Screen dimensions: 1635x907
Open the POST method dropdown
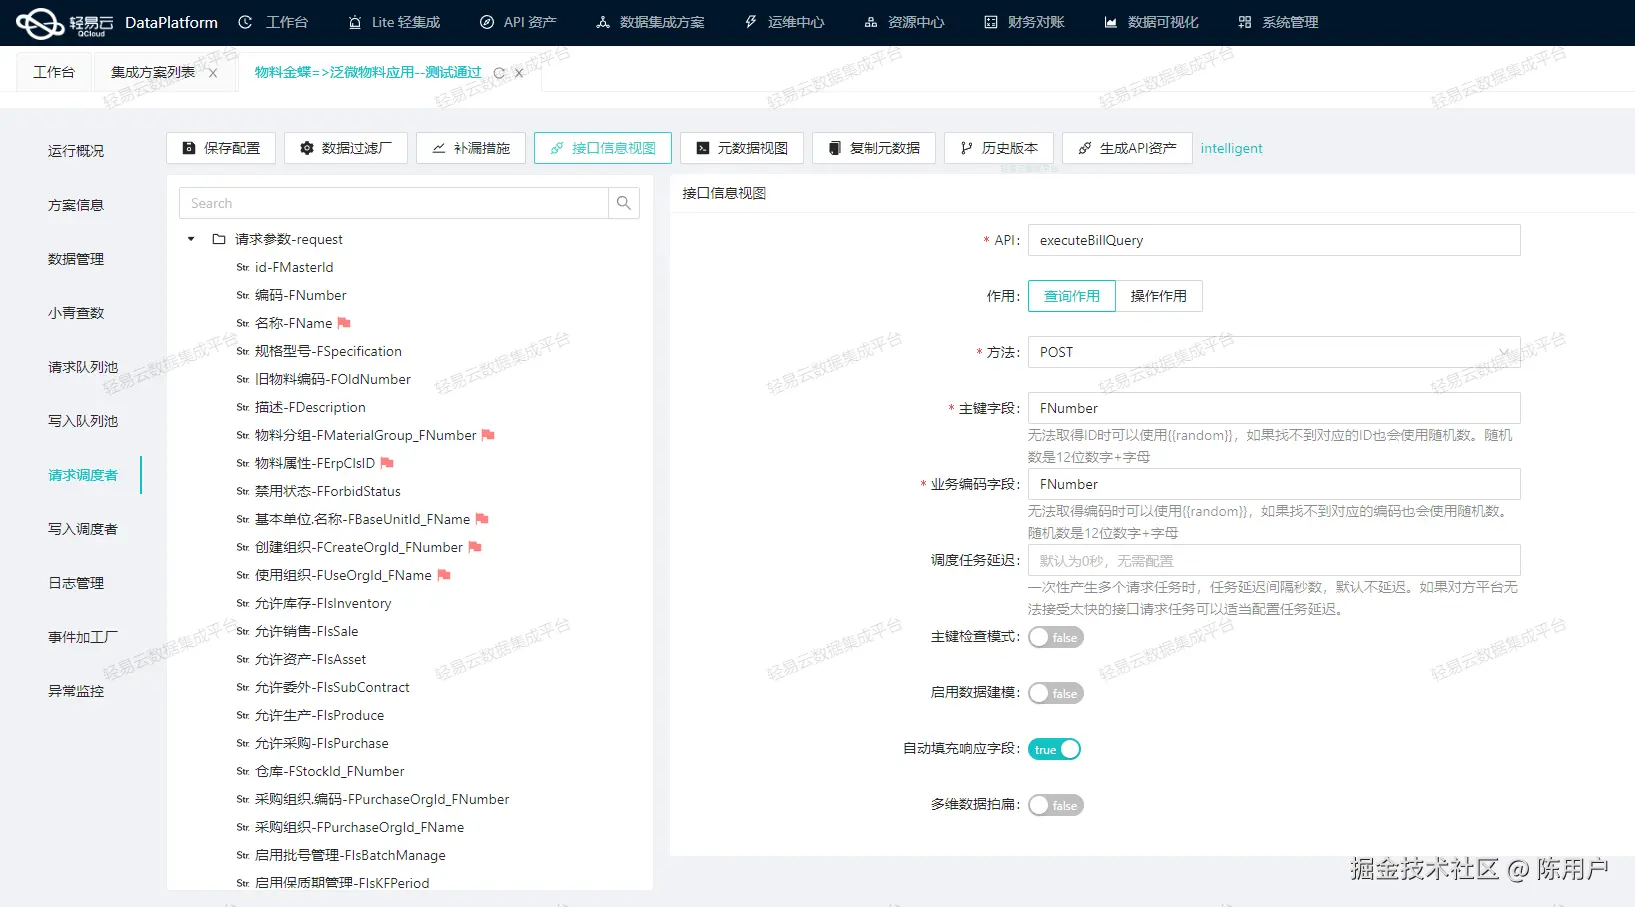tap(1502, 352)
